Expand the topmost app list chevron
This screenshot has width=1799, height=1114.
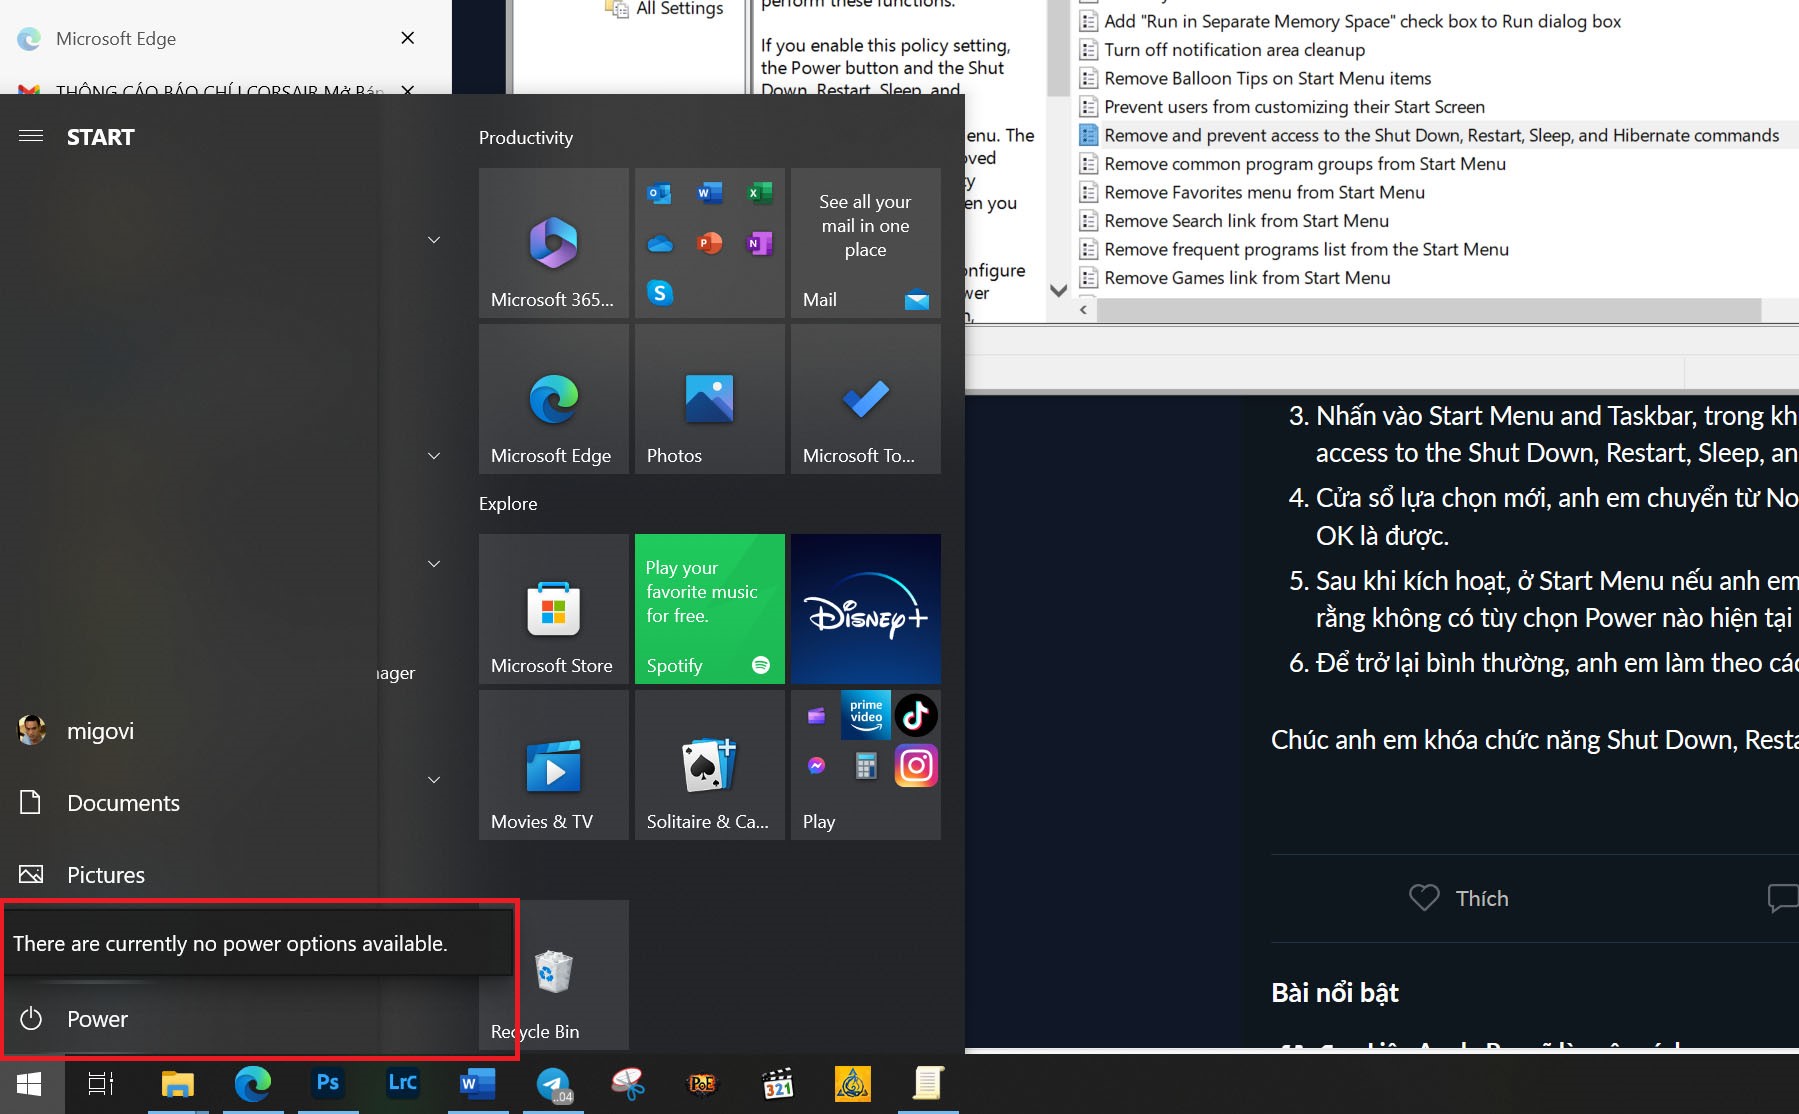click(434, 240)
